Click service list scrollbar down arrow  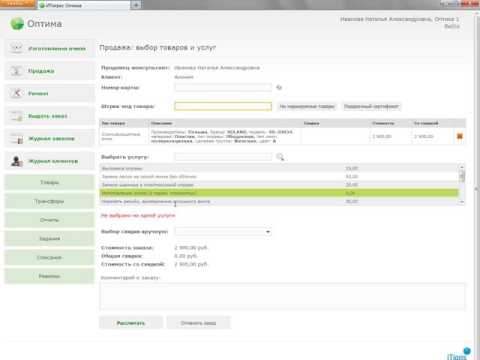pyautogui.click(x=462, y=202)
